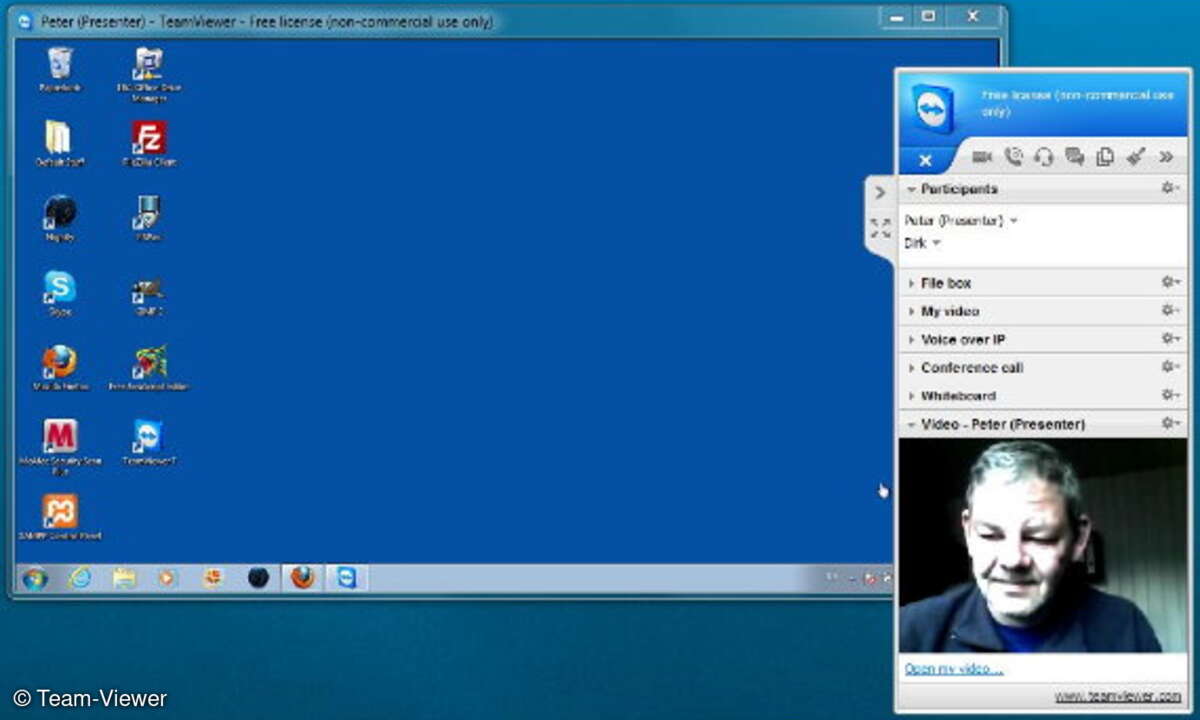Launch Internet Explorer from the remote taskbar

[80, 579]
